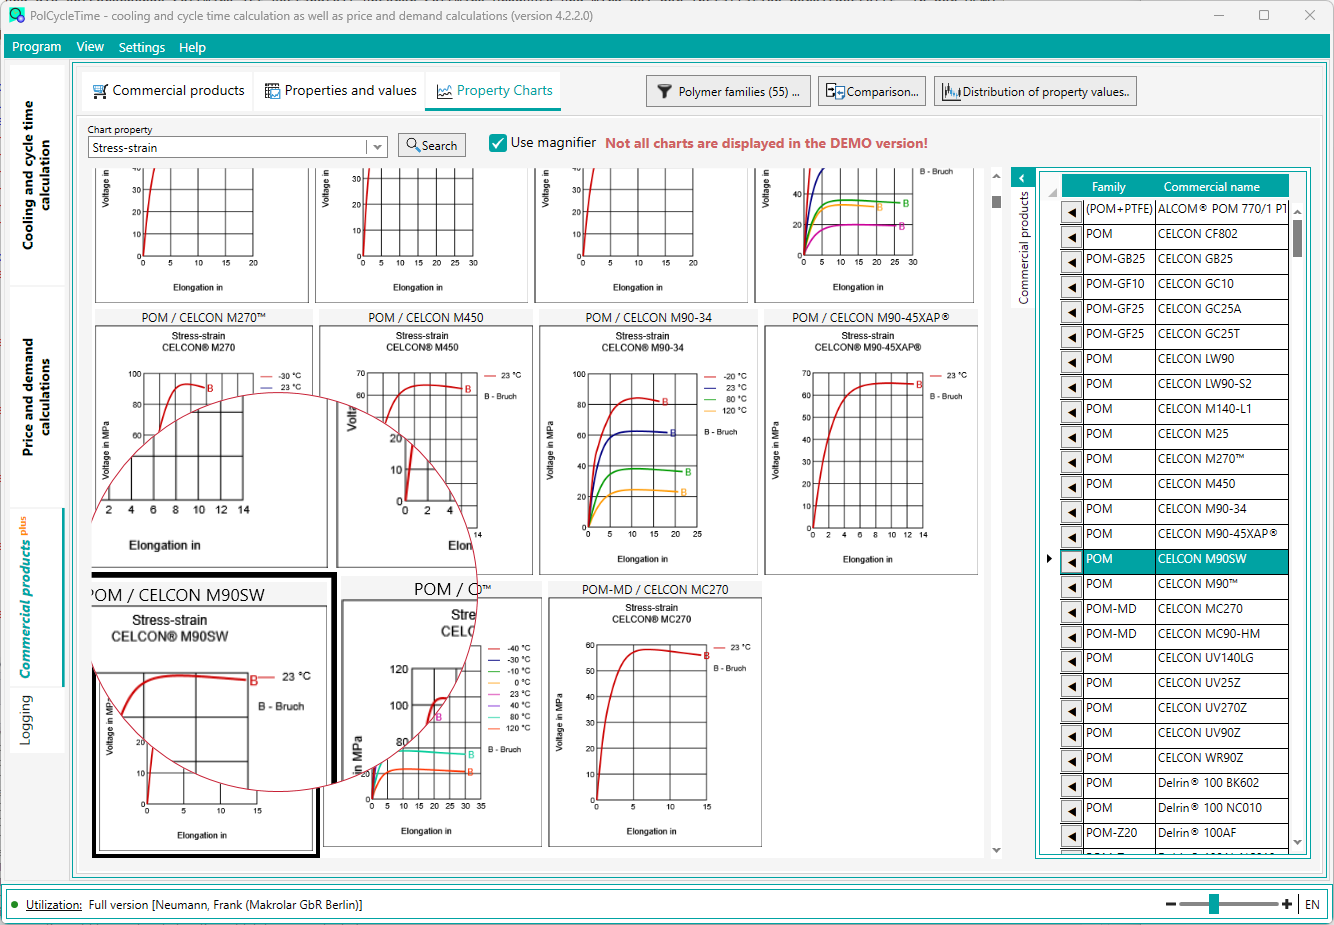Click the arrow button beside CELCON M90-34 row
Image resolution: width=1334 pixels, height=925 pixels.
coord(1072,512)
